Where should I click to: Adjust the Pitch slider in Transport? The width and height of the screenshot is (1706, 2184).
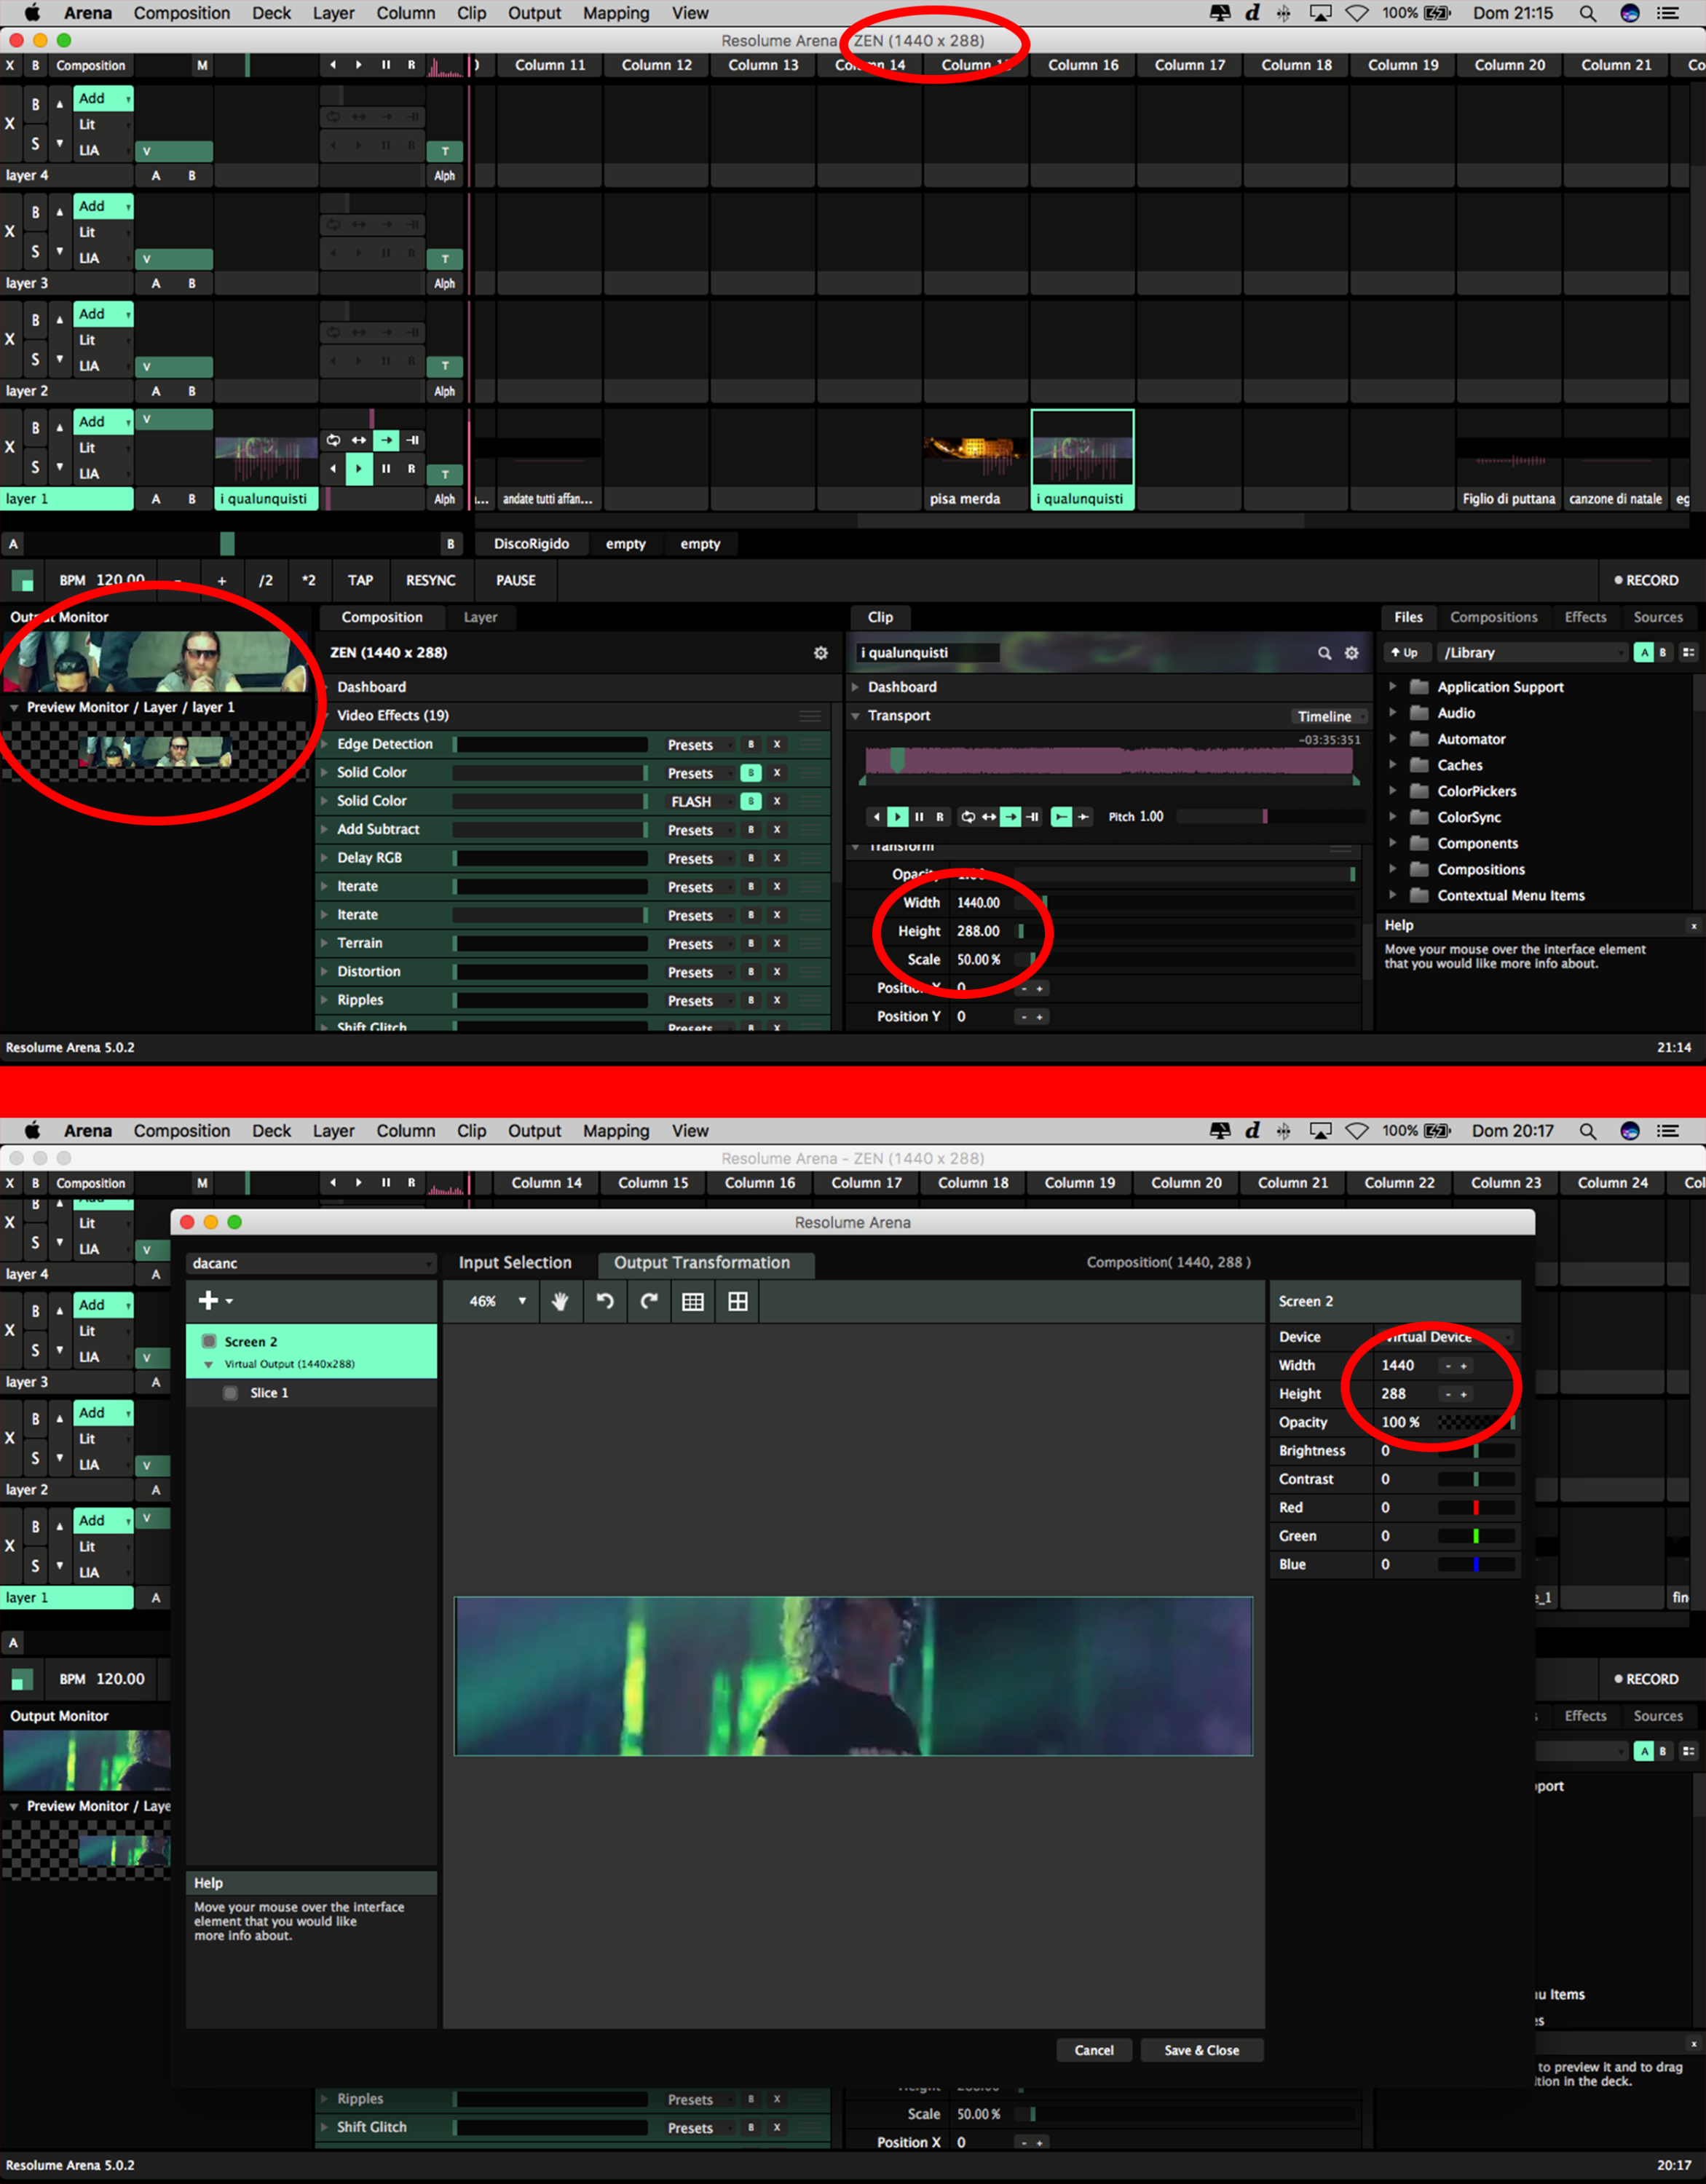(x=1265, y=817)
